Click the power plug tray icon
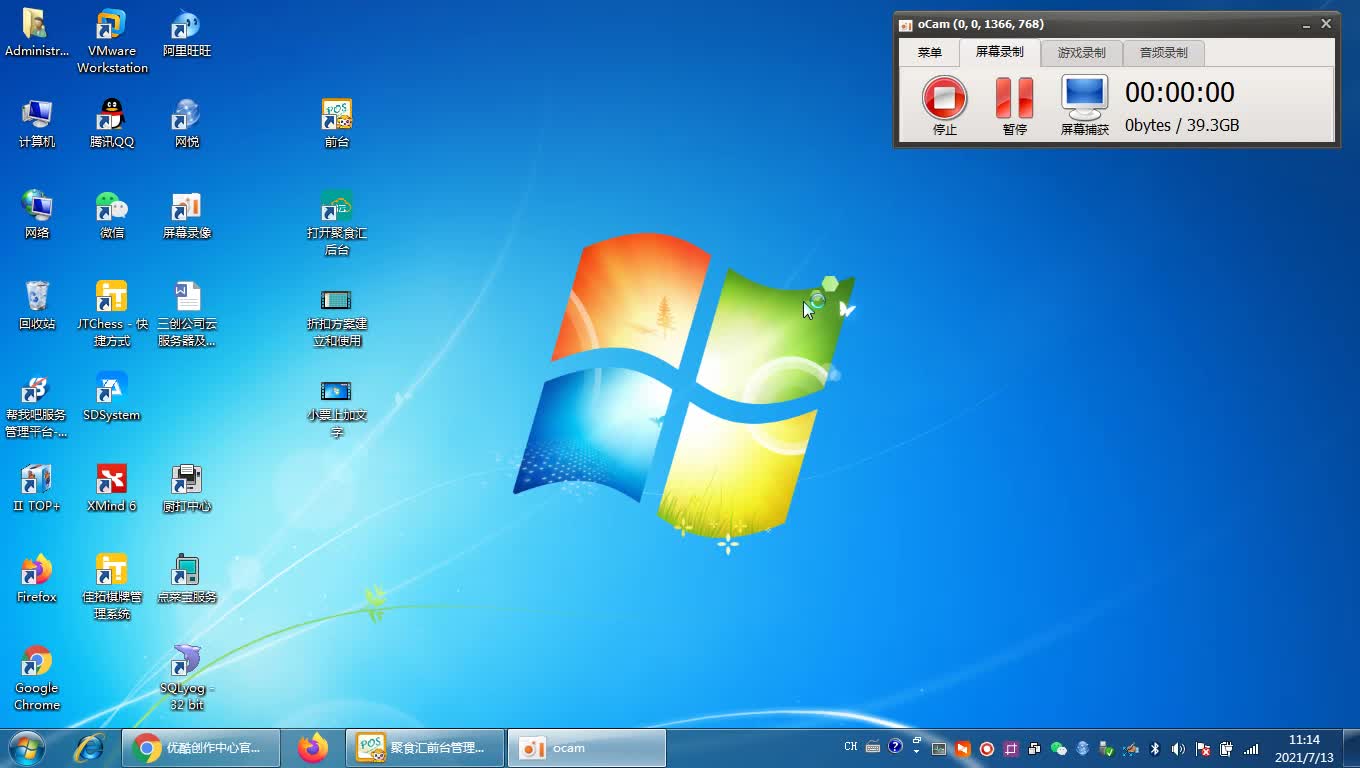 [x=1227, y=748]
